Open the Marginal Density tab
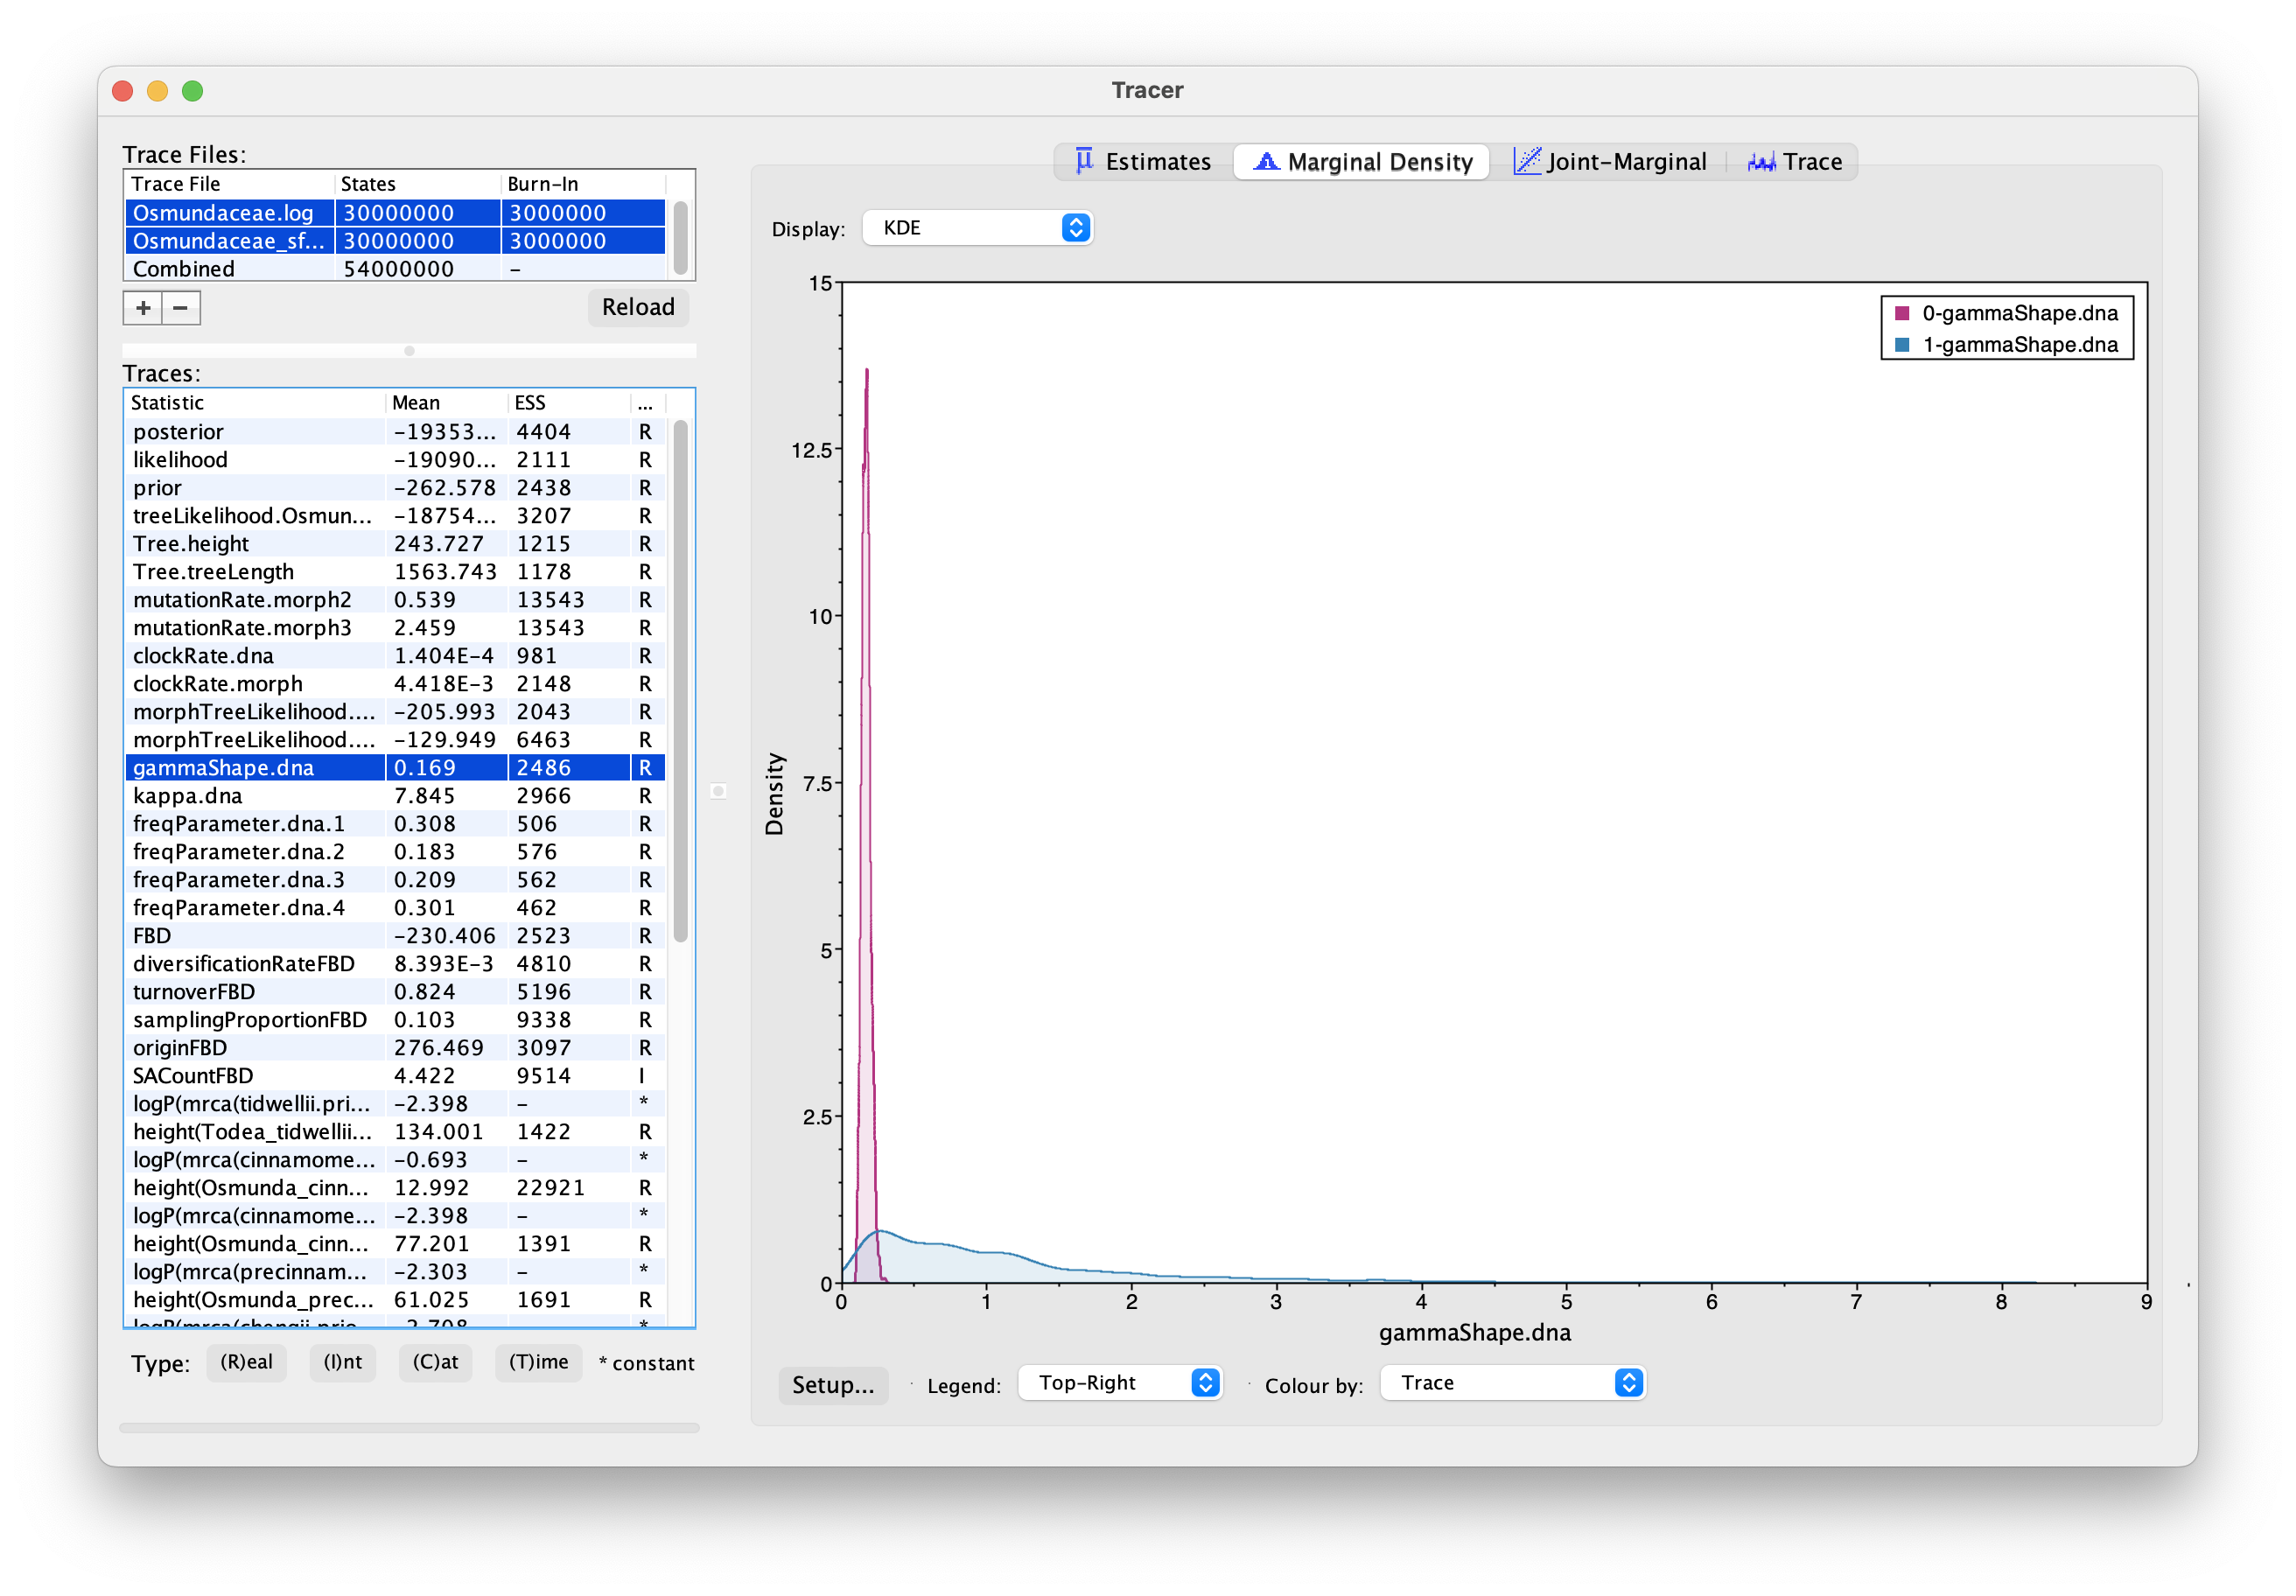The height and width of the screenshot is (1596, 2296). click(x=1362, y=162)
